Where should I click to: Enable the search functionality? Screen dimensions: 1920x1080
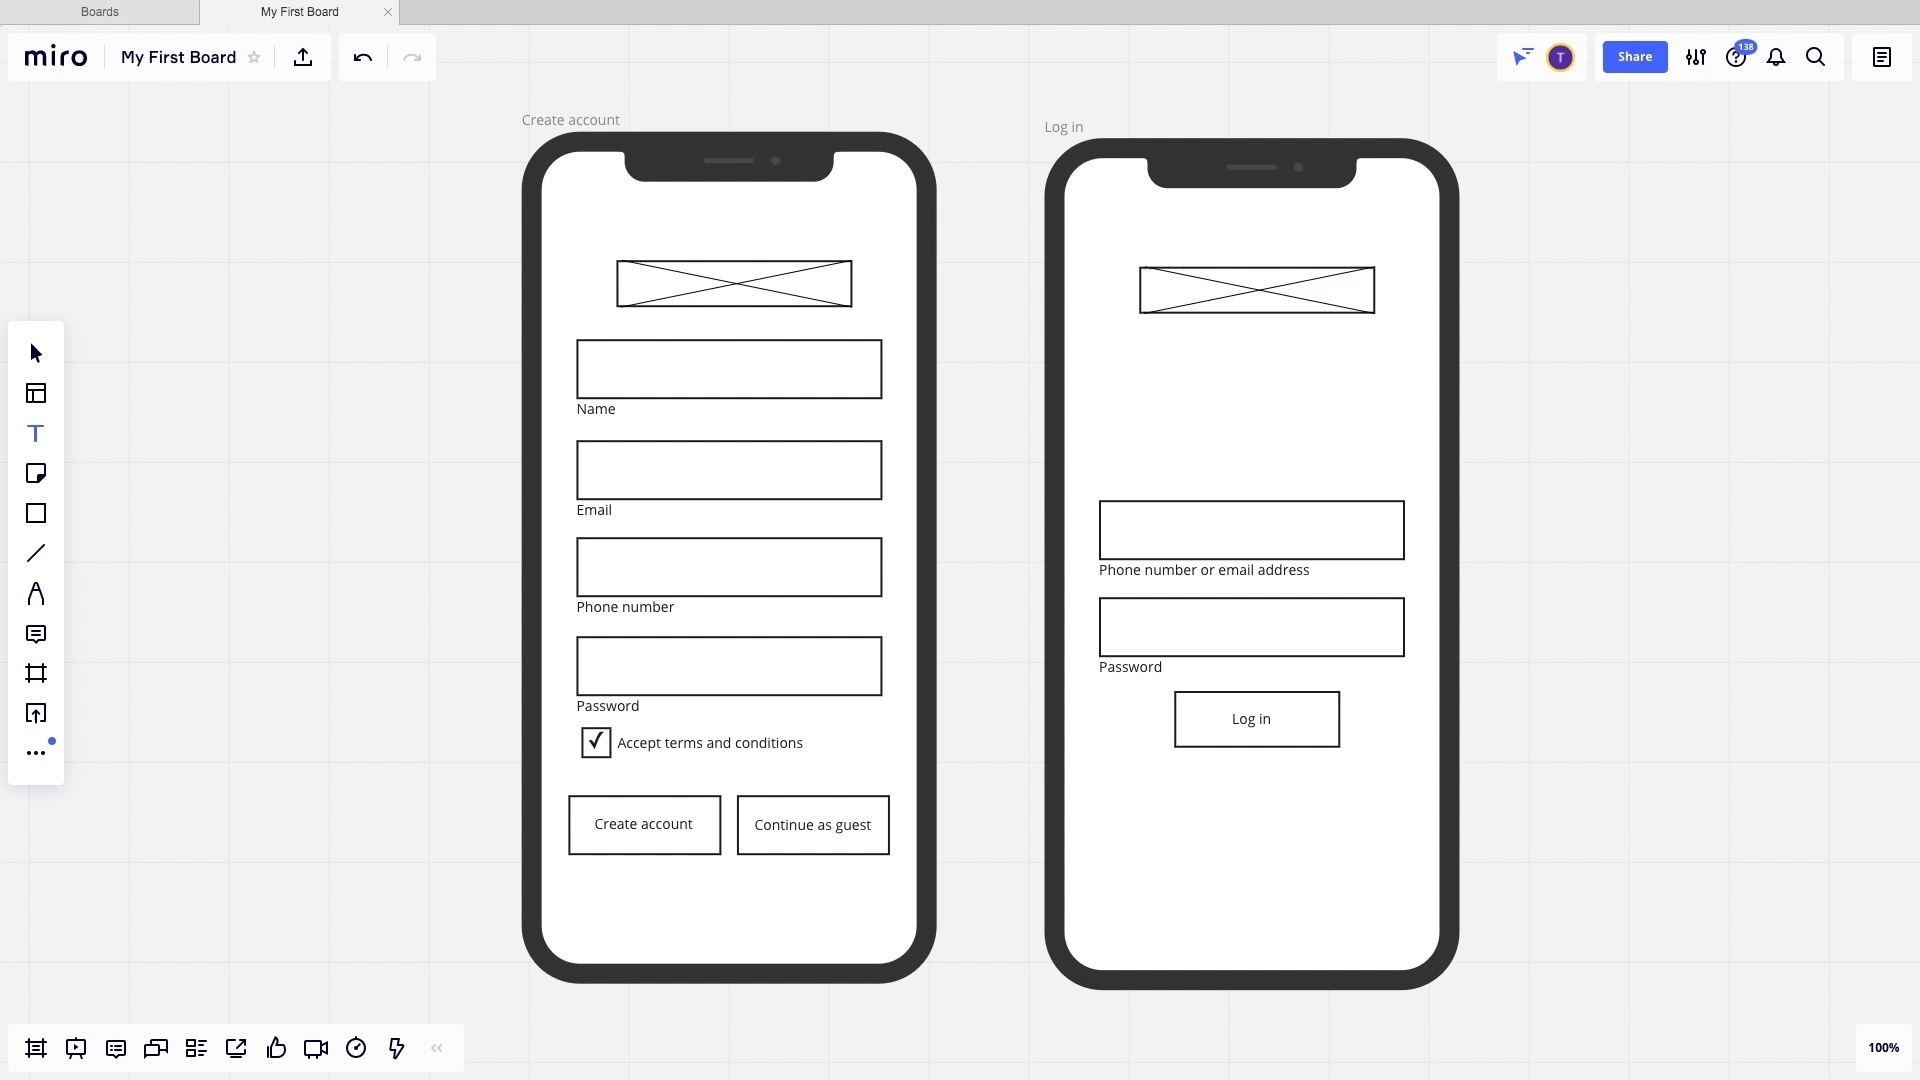pyautogui.click(x=1816, y=57)
